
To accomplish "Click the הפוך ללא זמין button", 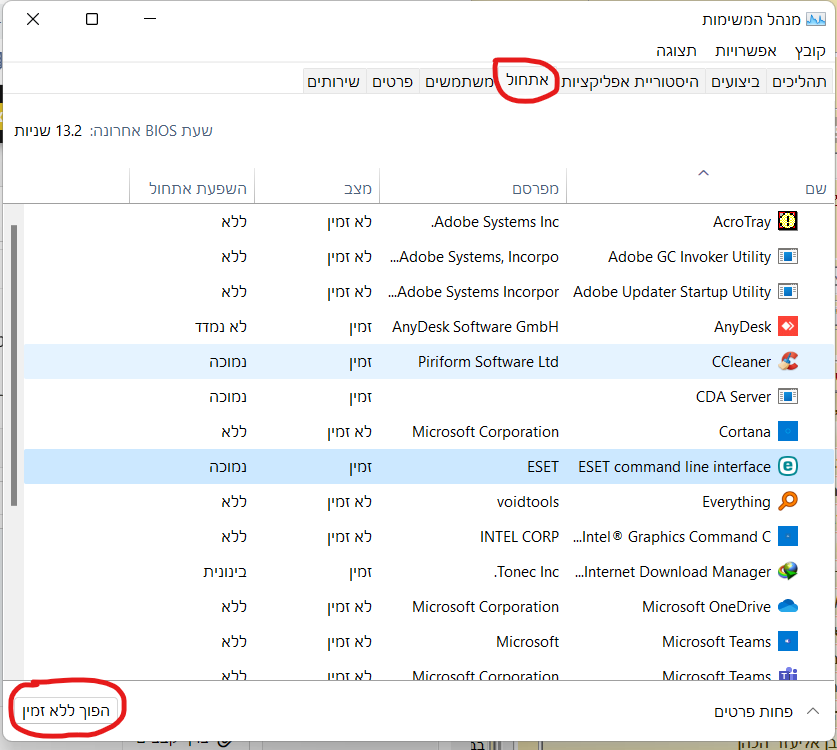I will pos(66,710).
